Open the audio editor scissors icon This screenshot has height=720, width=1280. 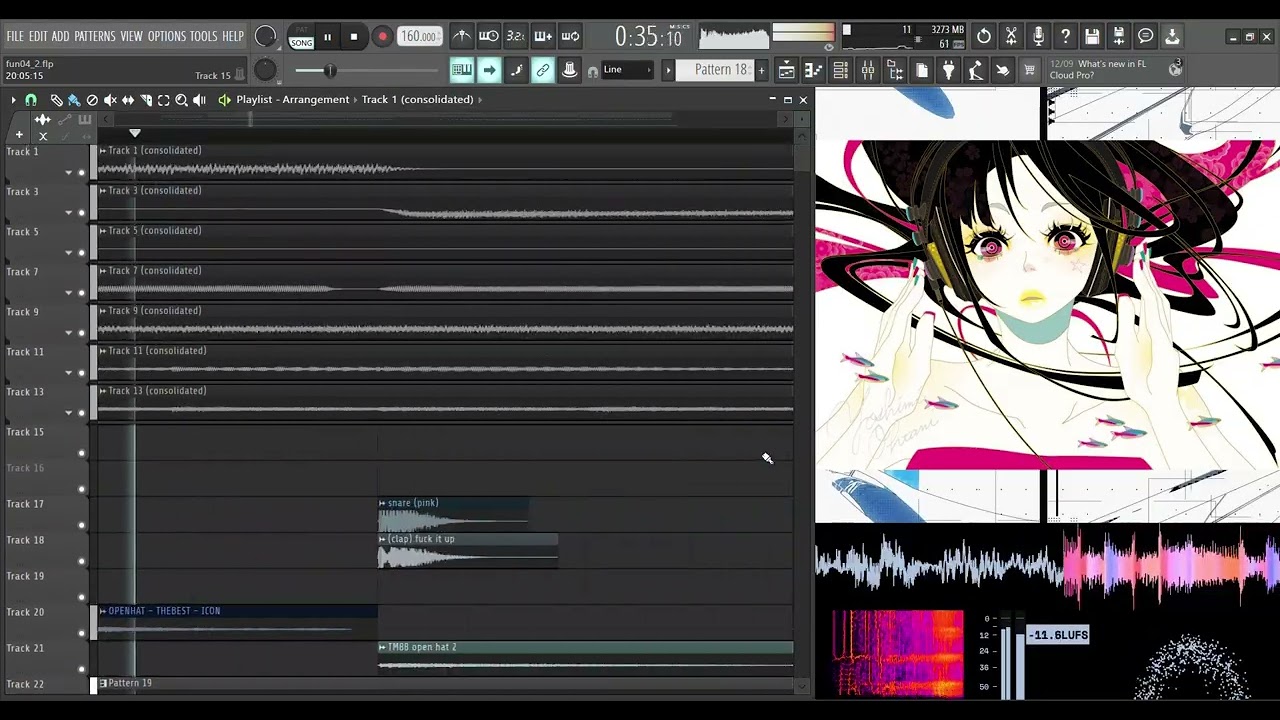[1011, 37]
